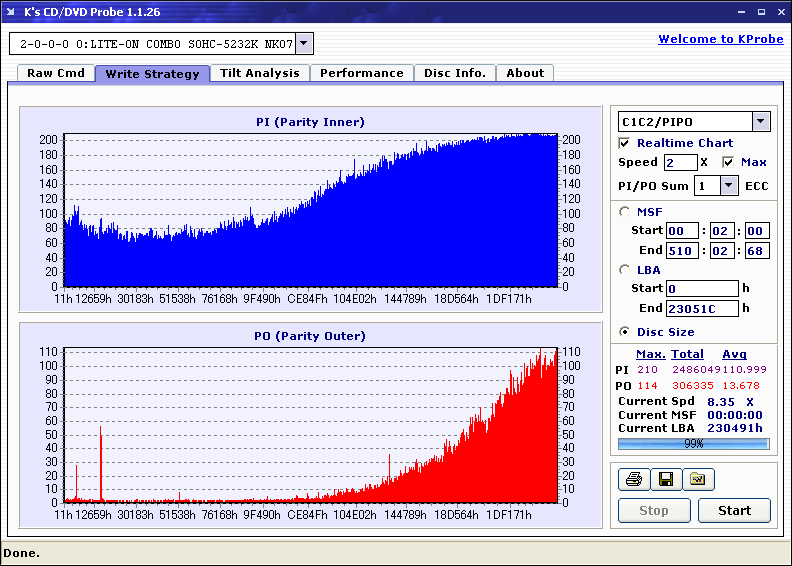The image size is (792, 566).
Task: Click the Current Spd value 8.35
Action: pos(721,402)
